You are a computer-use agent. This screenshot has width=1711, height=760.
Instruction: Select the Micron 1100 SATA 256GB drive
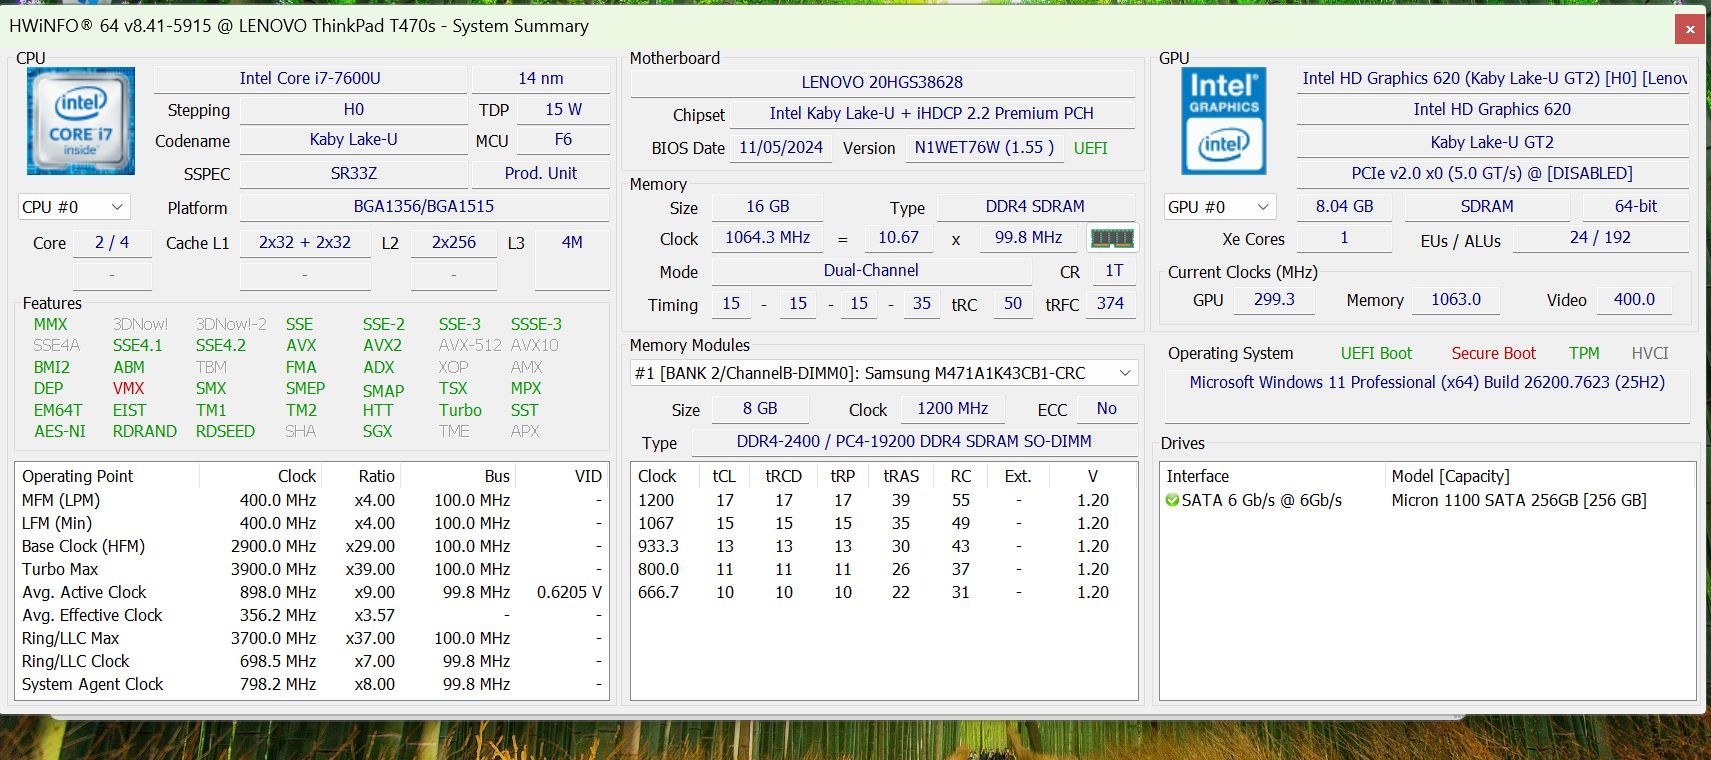[1517, 500]
